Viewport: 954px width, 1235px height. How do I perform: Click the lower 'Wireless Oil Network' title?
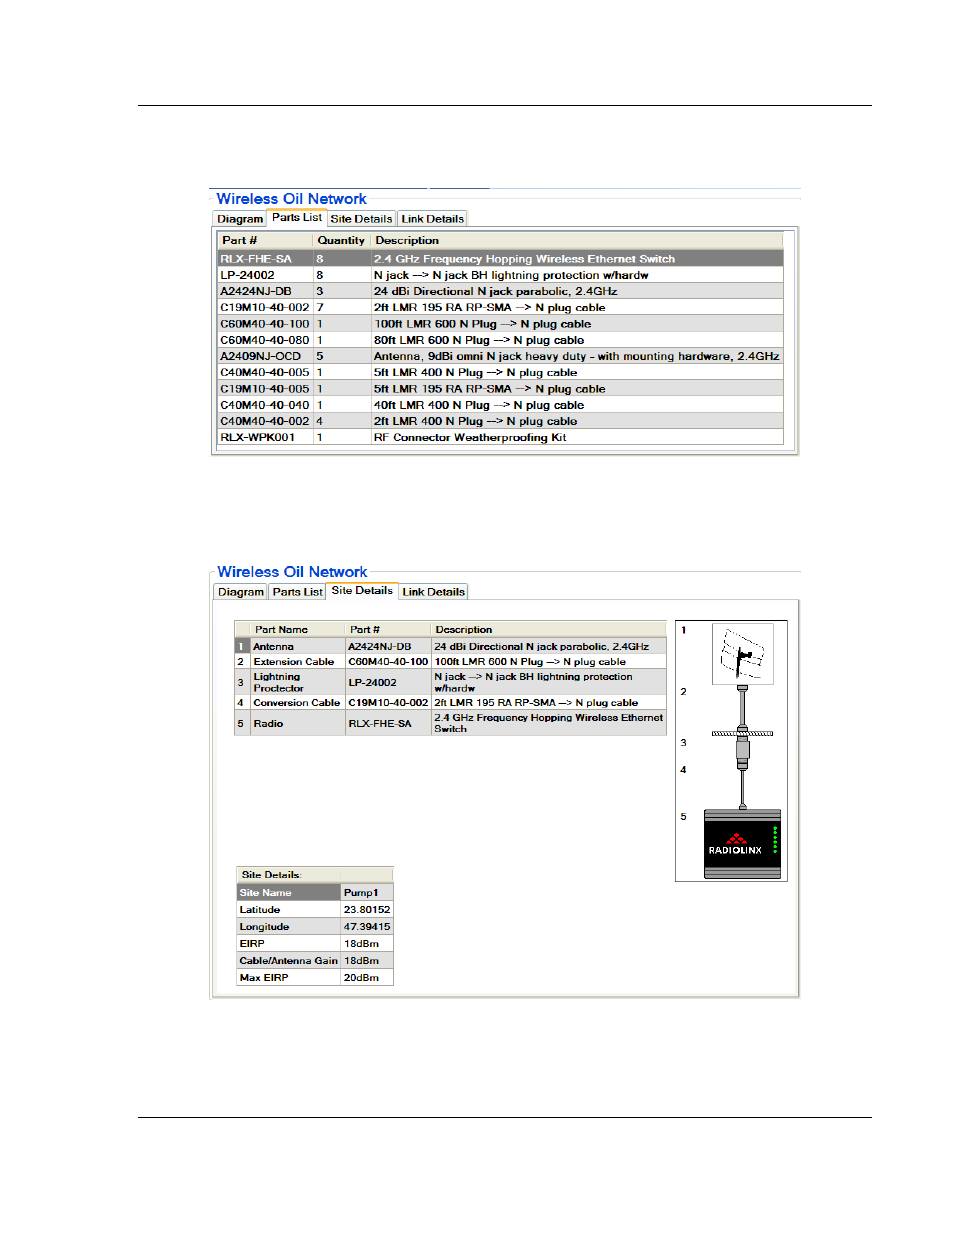292,572
